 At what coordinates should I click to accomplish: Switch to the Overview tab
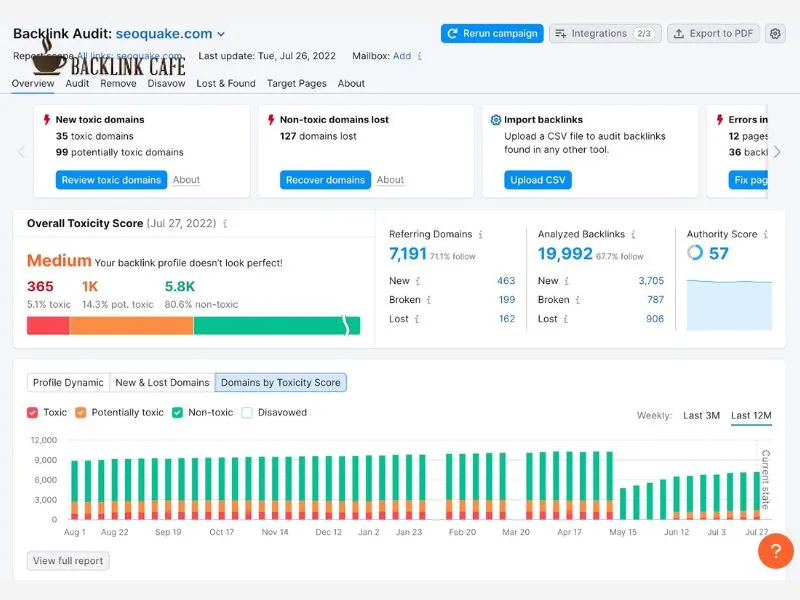33,83
